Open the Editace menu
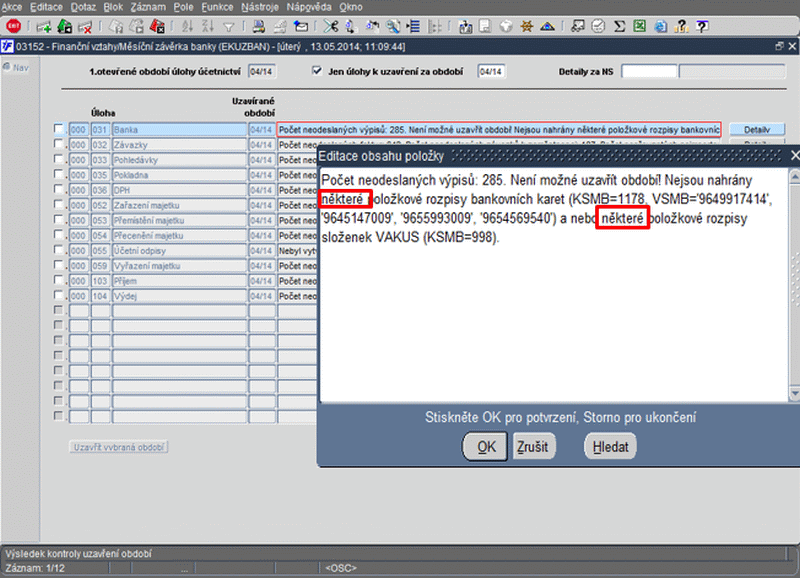 pos(46,7)
